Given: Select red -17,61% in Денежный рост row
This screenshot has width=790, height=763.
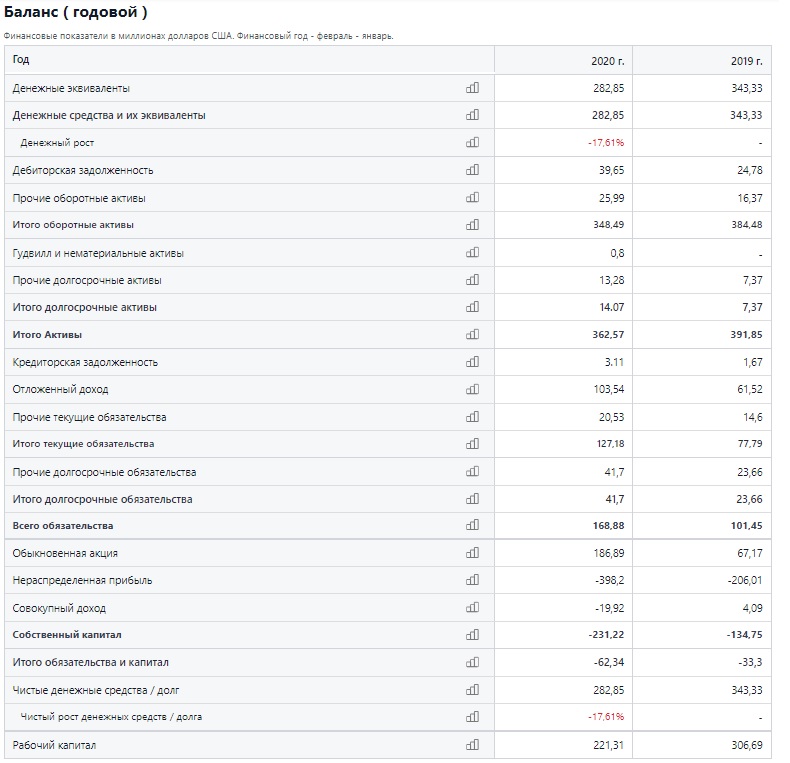Looking at the screenshot, I should 606,143.
